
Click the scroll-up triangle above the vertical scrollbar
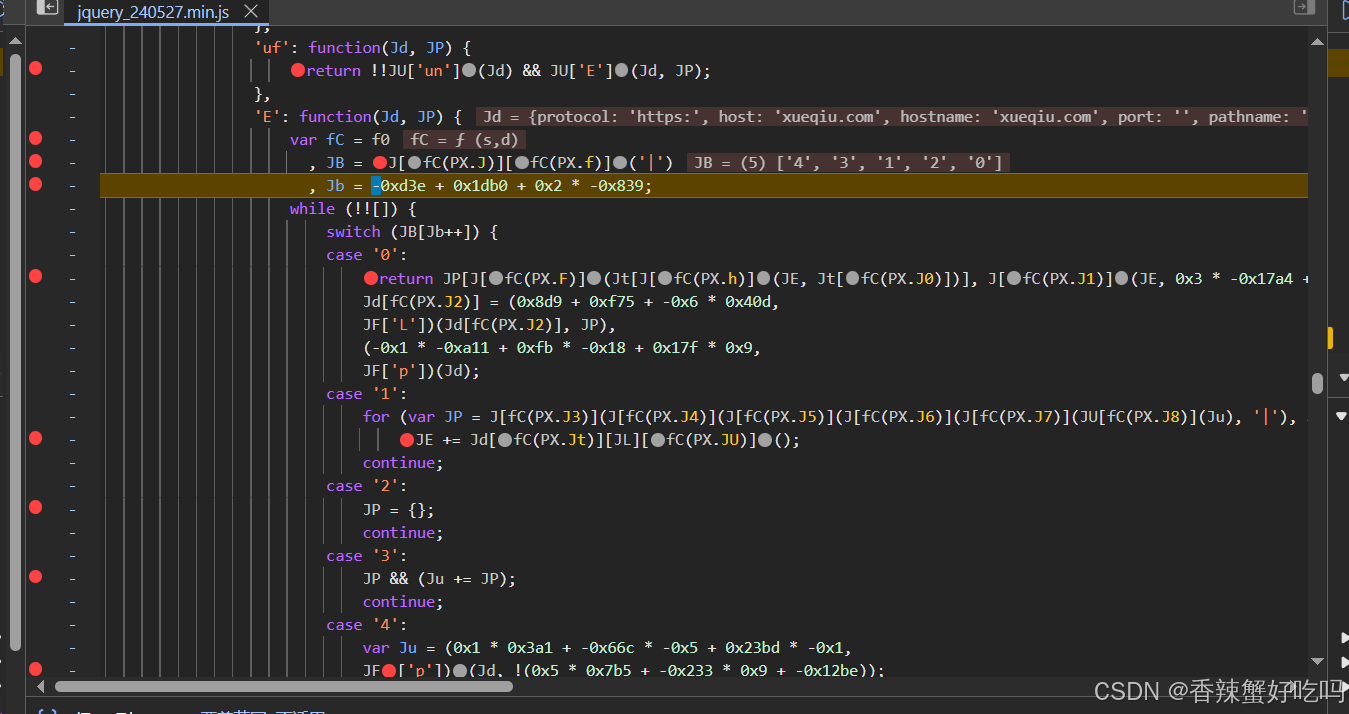click(1318, 40)
